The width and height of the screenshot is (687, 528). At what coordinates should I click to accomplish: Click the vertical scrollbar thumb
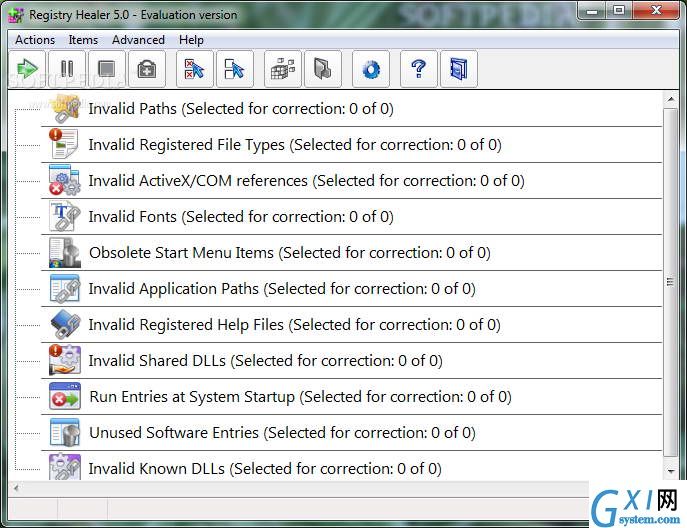[x=671, y=282]
